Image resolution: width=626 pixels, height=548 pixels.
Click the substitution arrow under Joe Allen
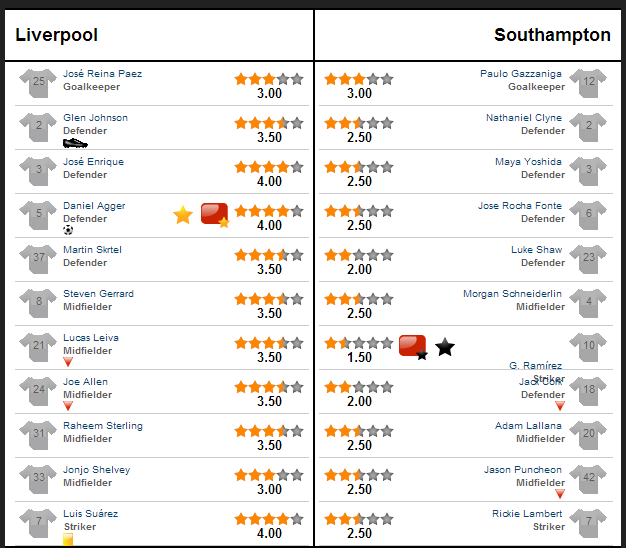tap(68, 406)
